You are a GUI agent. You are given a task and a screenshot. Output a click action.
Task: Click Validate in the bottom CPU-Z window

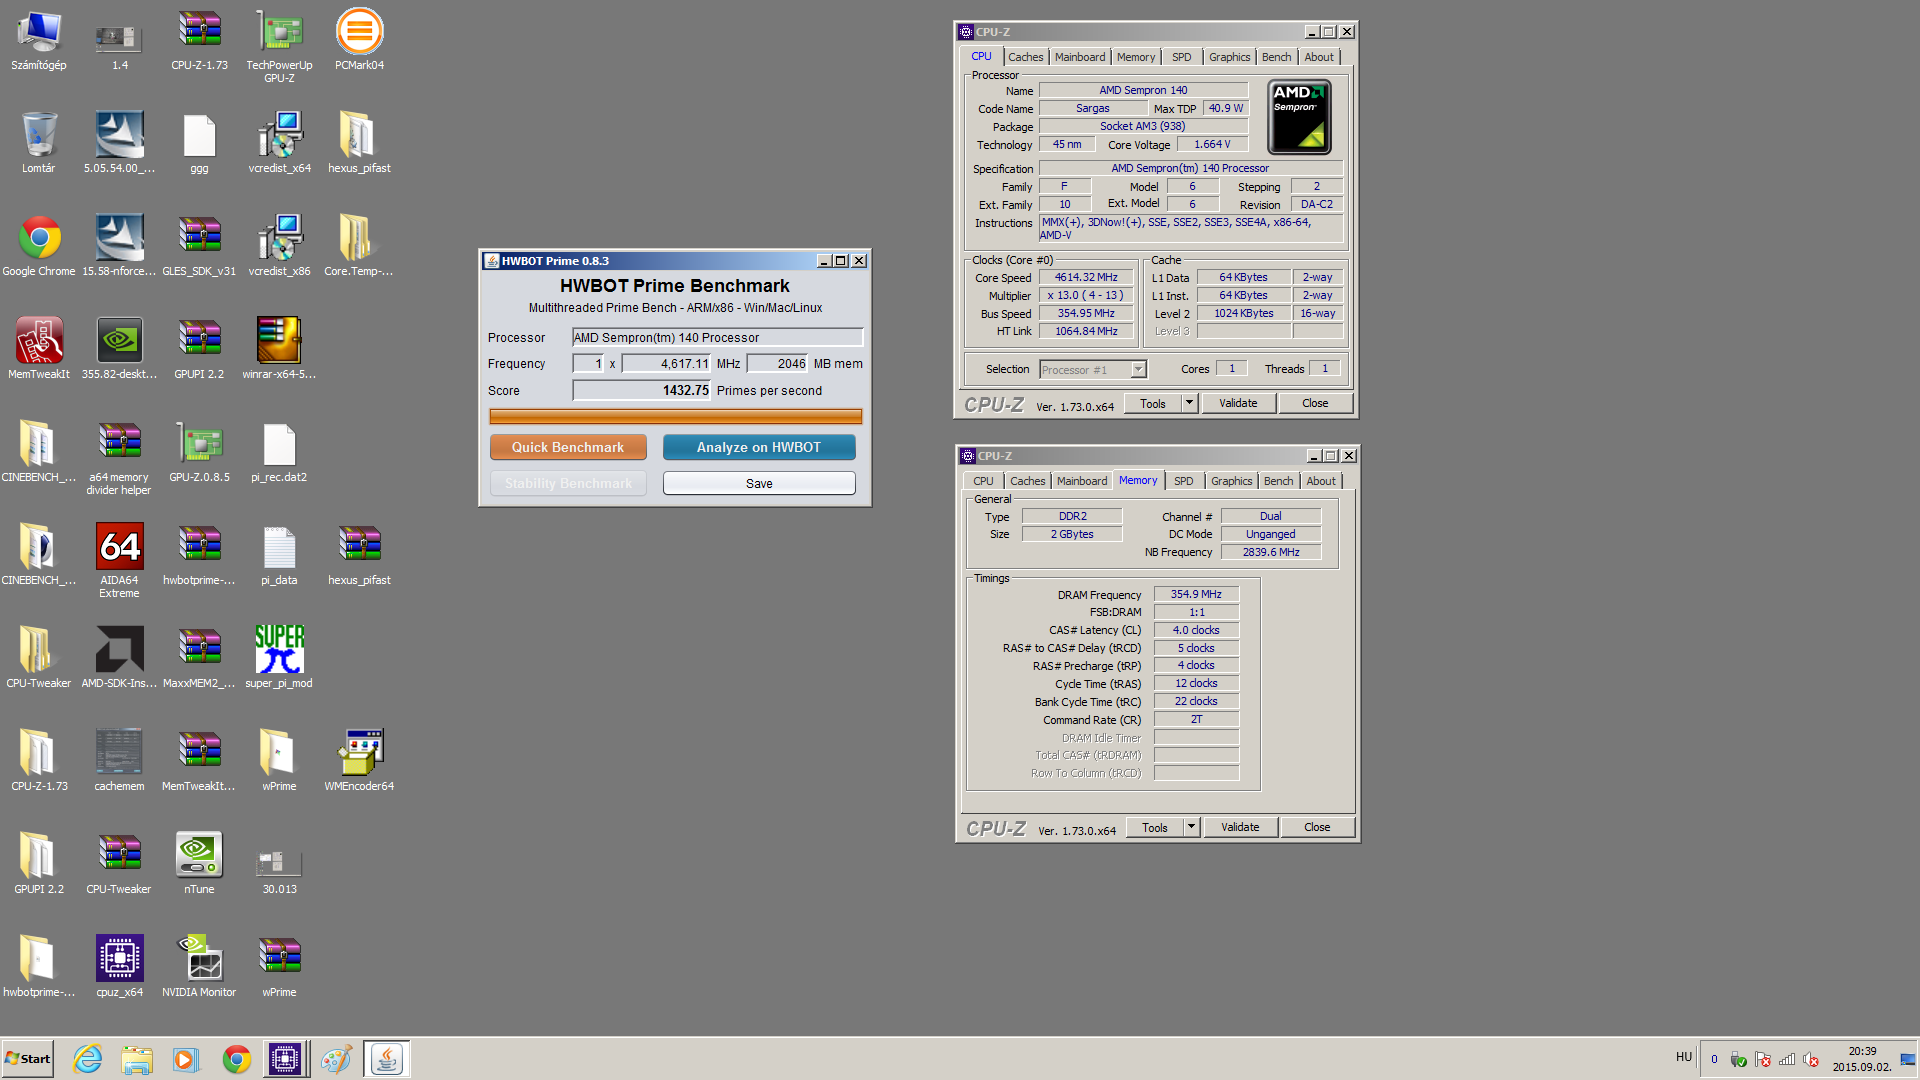[1240, 827]
